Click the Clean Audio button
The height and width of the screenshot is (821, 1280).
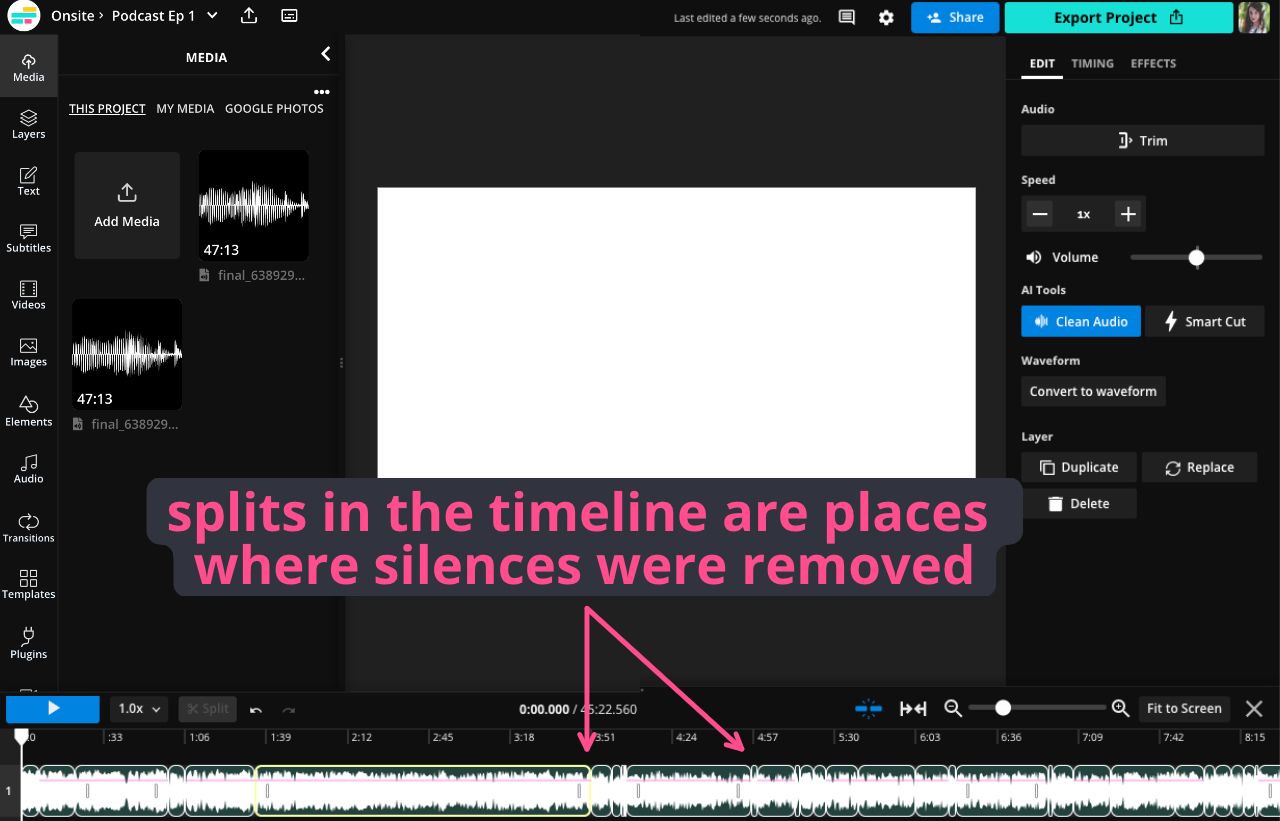tap(1080, 322)
